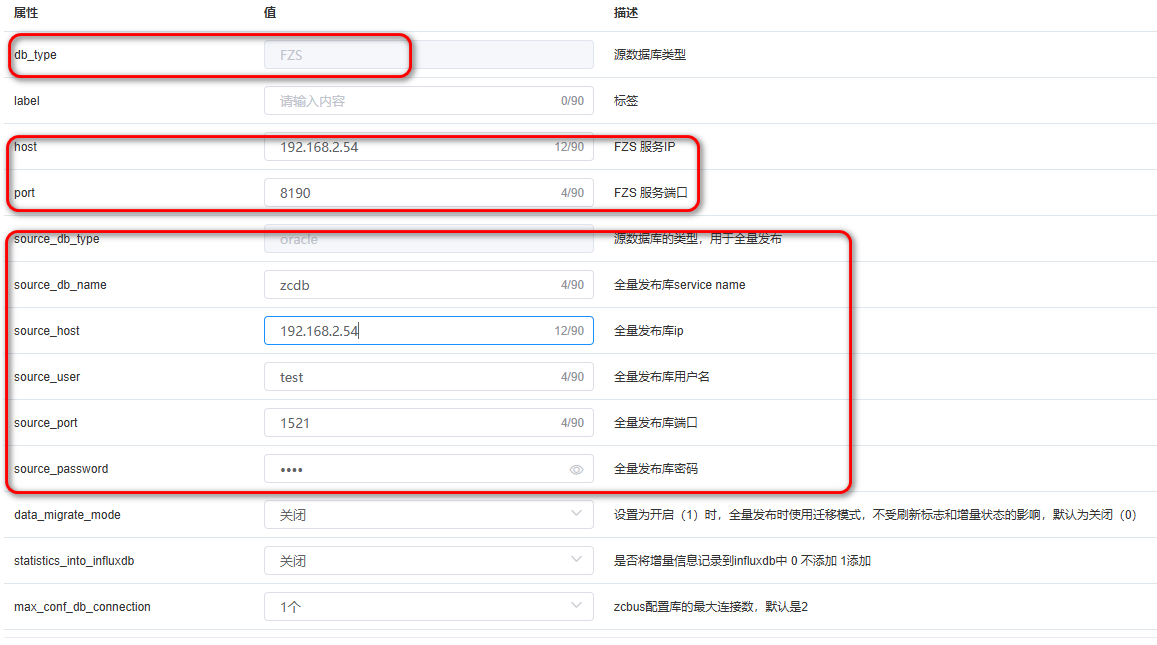Screen dimensions: 1157x645
Task: Focus the source_user field containing test
Action: click(x=410, y=377)
